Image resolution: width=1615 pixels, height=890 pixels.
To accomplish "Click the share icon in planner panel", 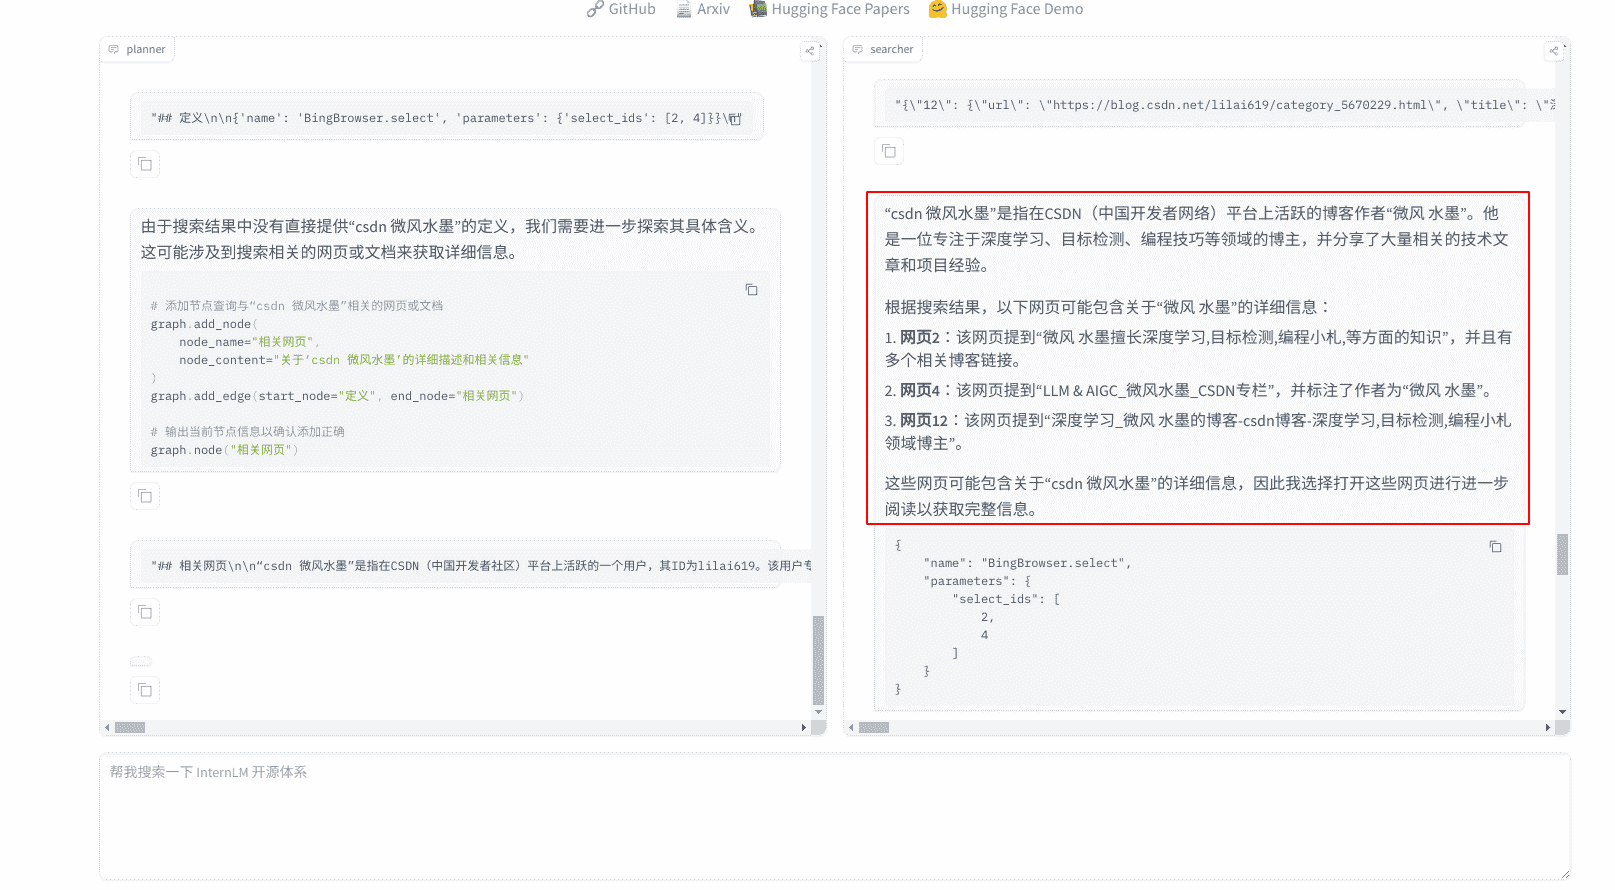I will [x=810, y=50].
